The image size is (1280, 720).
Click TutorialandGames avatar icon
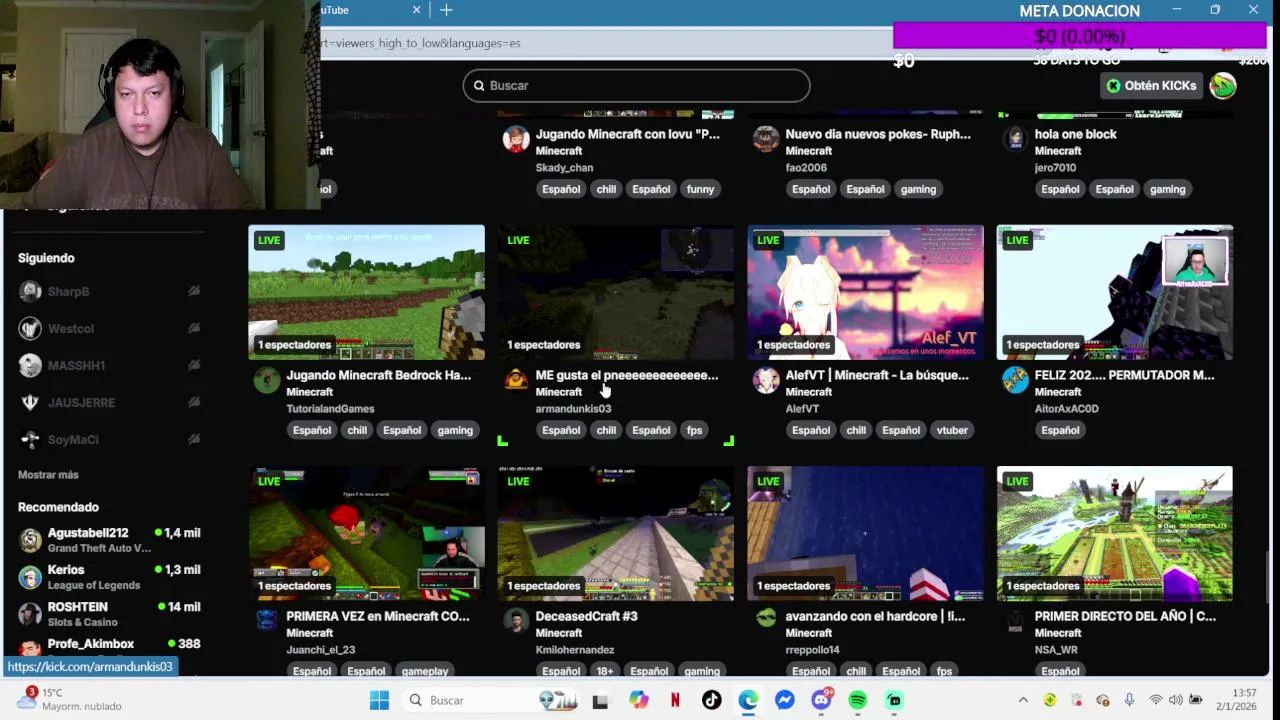click(x=267, y=380)
